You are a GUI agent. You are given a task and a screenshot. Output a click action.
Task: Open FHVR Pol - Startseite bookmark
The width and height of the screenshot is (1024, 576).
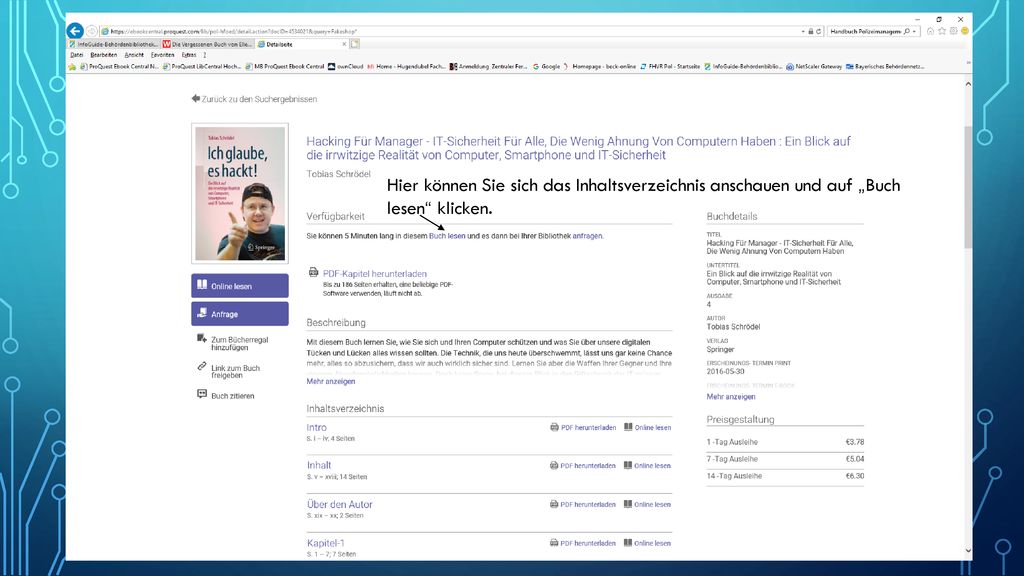tap(670, 67)
